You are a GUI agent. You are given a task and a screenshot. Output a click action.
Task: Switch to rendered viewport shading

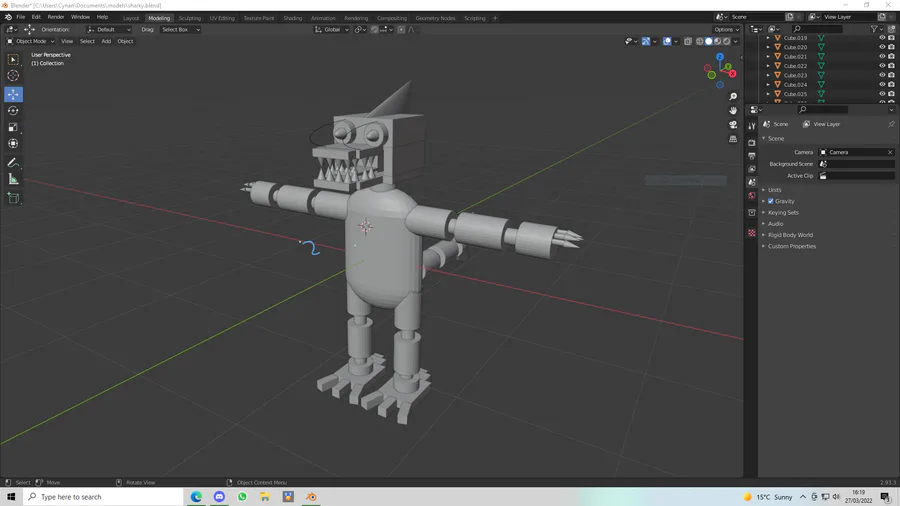727,41
